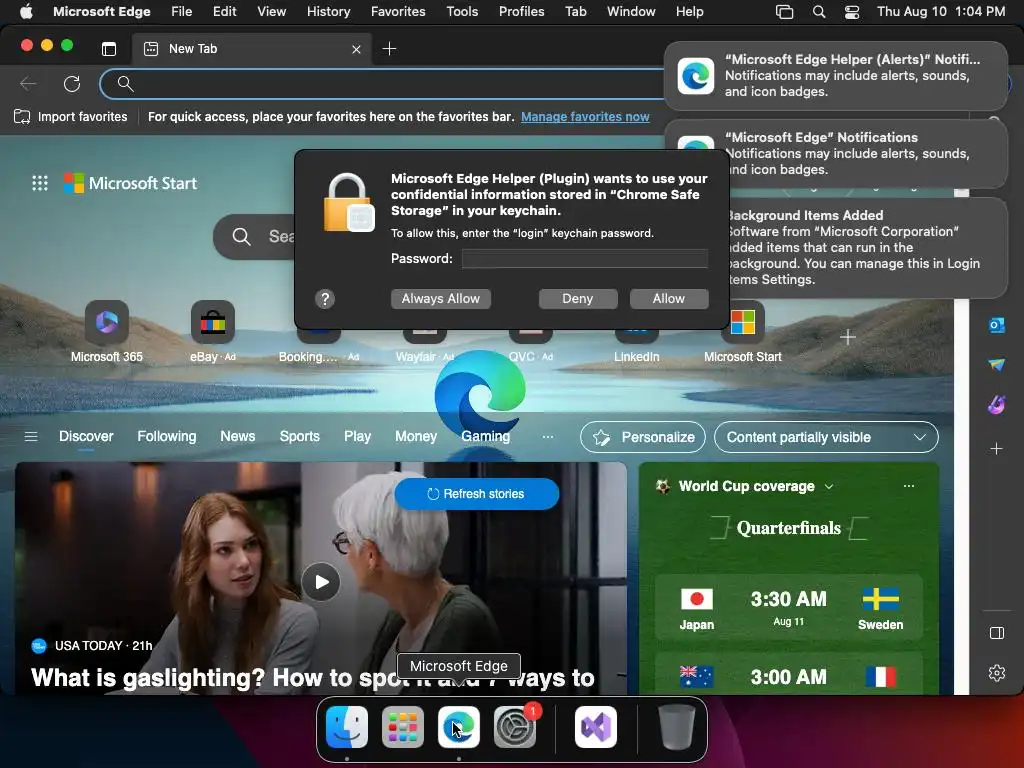Open the Profiles menu
The height and width of the screenshot is (768, 1024).
click(x=521, y=11)
